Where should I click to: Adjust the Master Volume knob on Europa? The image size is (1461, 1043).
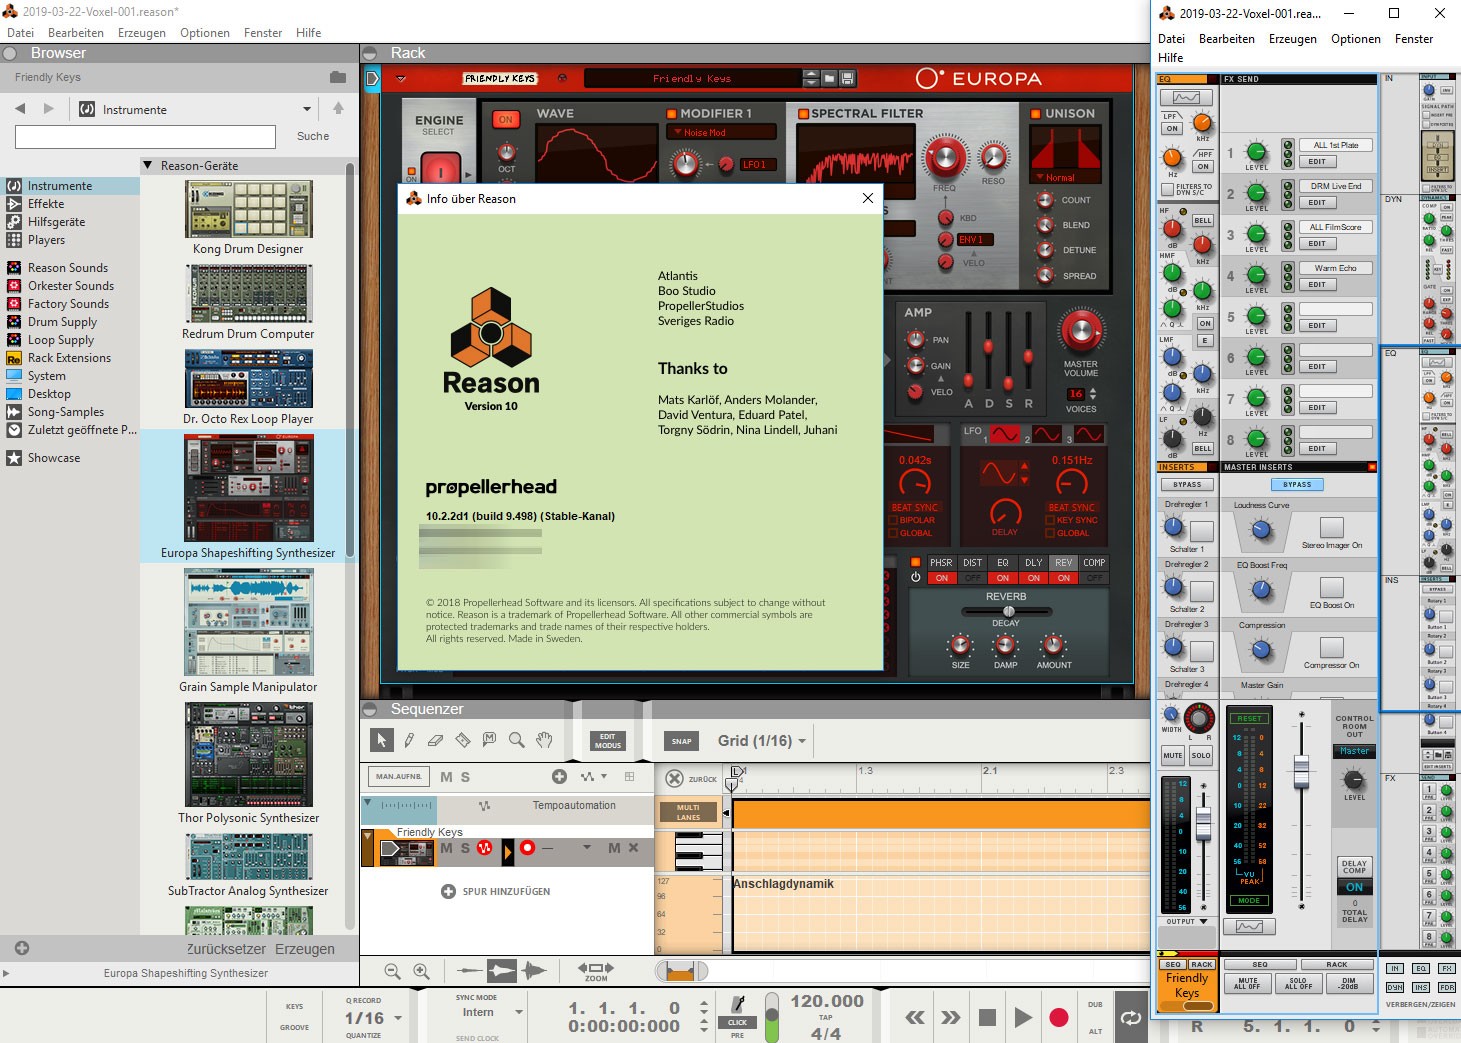tap(1080, 331)
